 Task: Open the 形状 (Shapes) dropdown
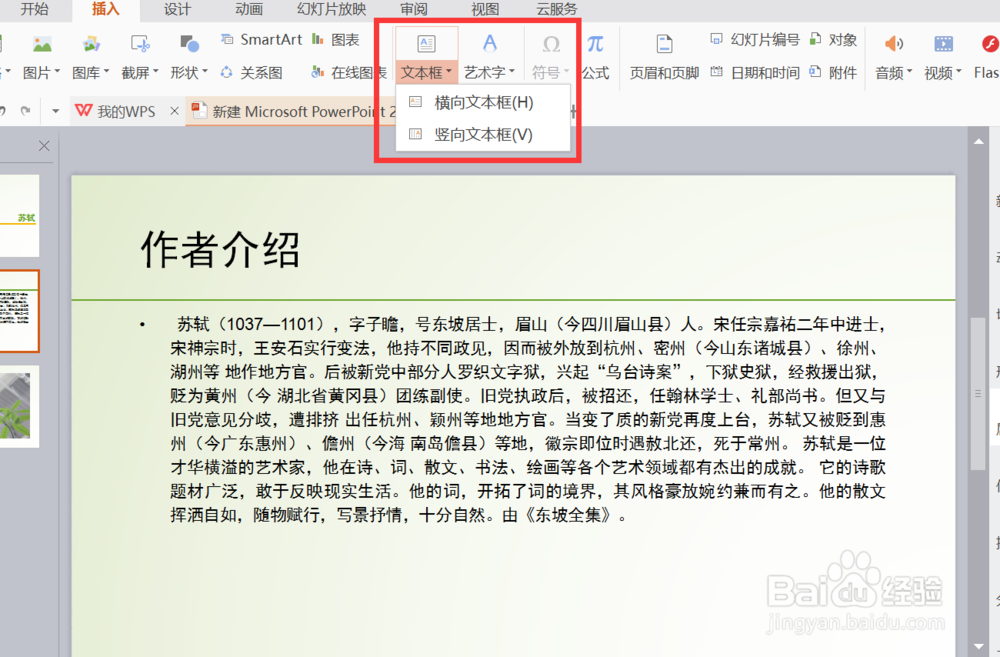tap(187, 71)
